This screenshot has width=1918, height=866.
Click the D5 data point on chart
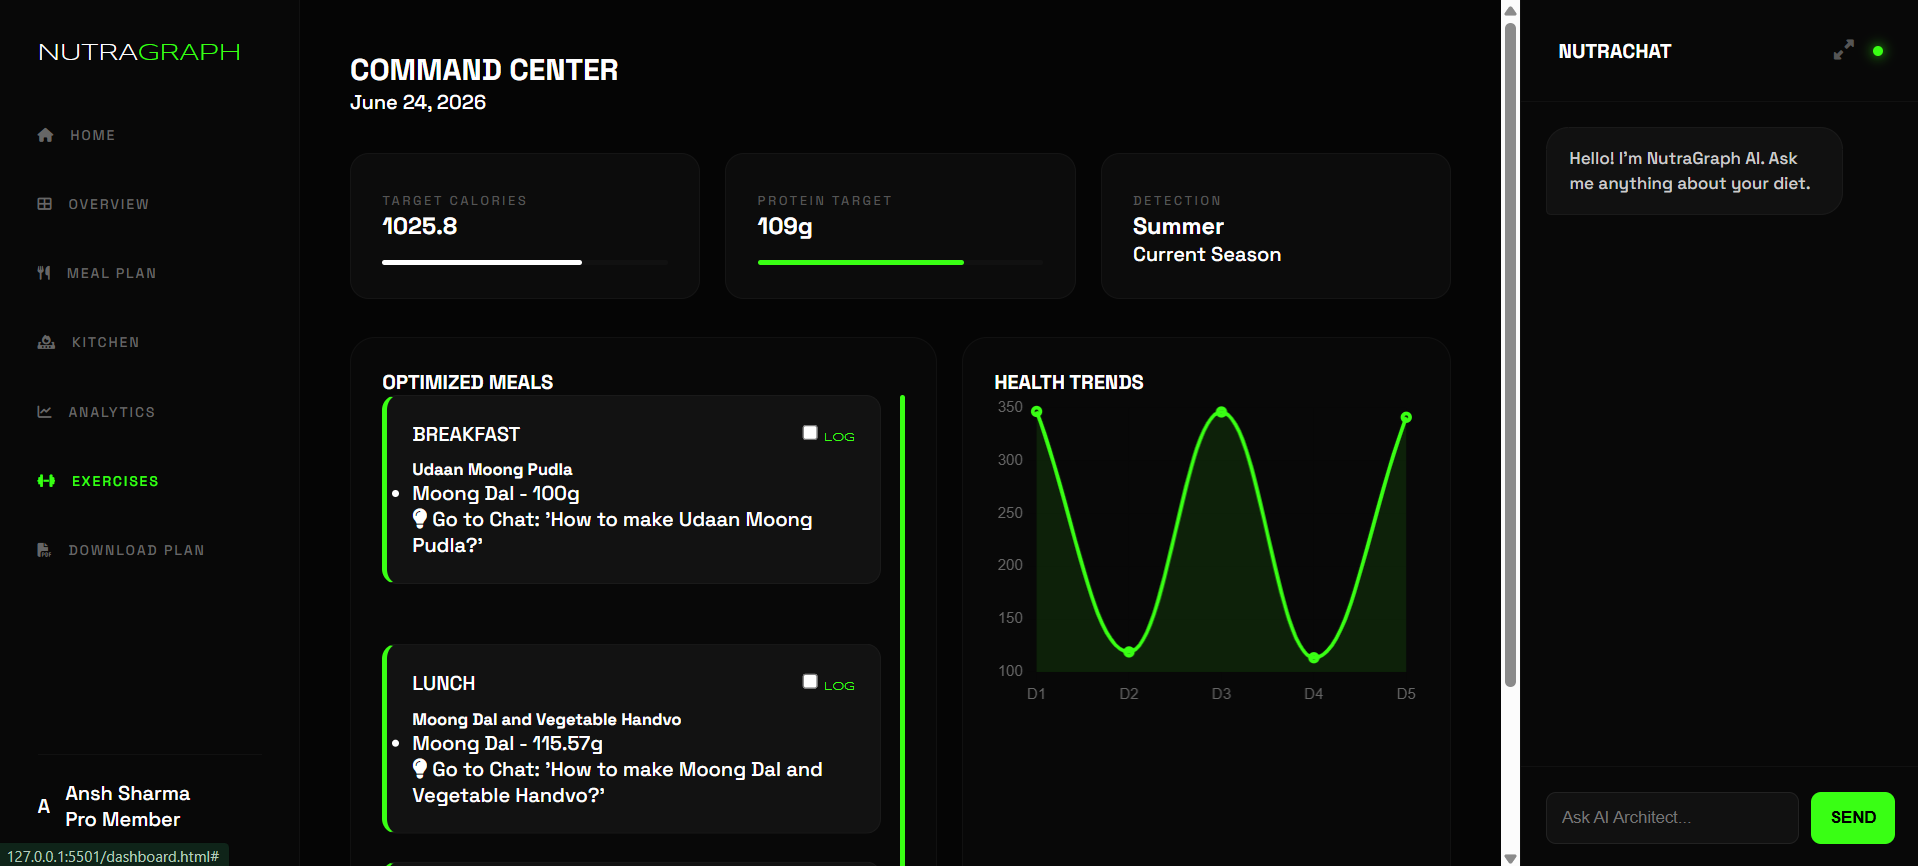click(x=1406, y=417)
